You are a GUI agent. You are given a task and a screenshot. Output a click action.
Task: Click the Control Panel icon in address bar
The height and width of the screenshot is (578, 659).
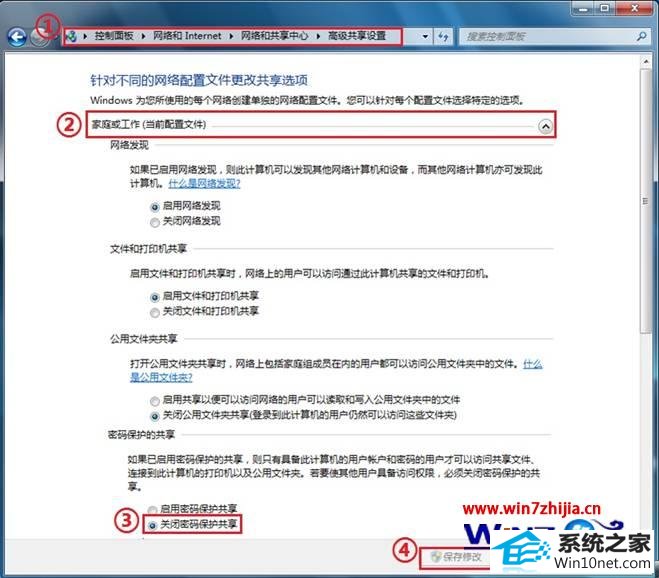click(x=71, y=36)
